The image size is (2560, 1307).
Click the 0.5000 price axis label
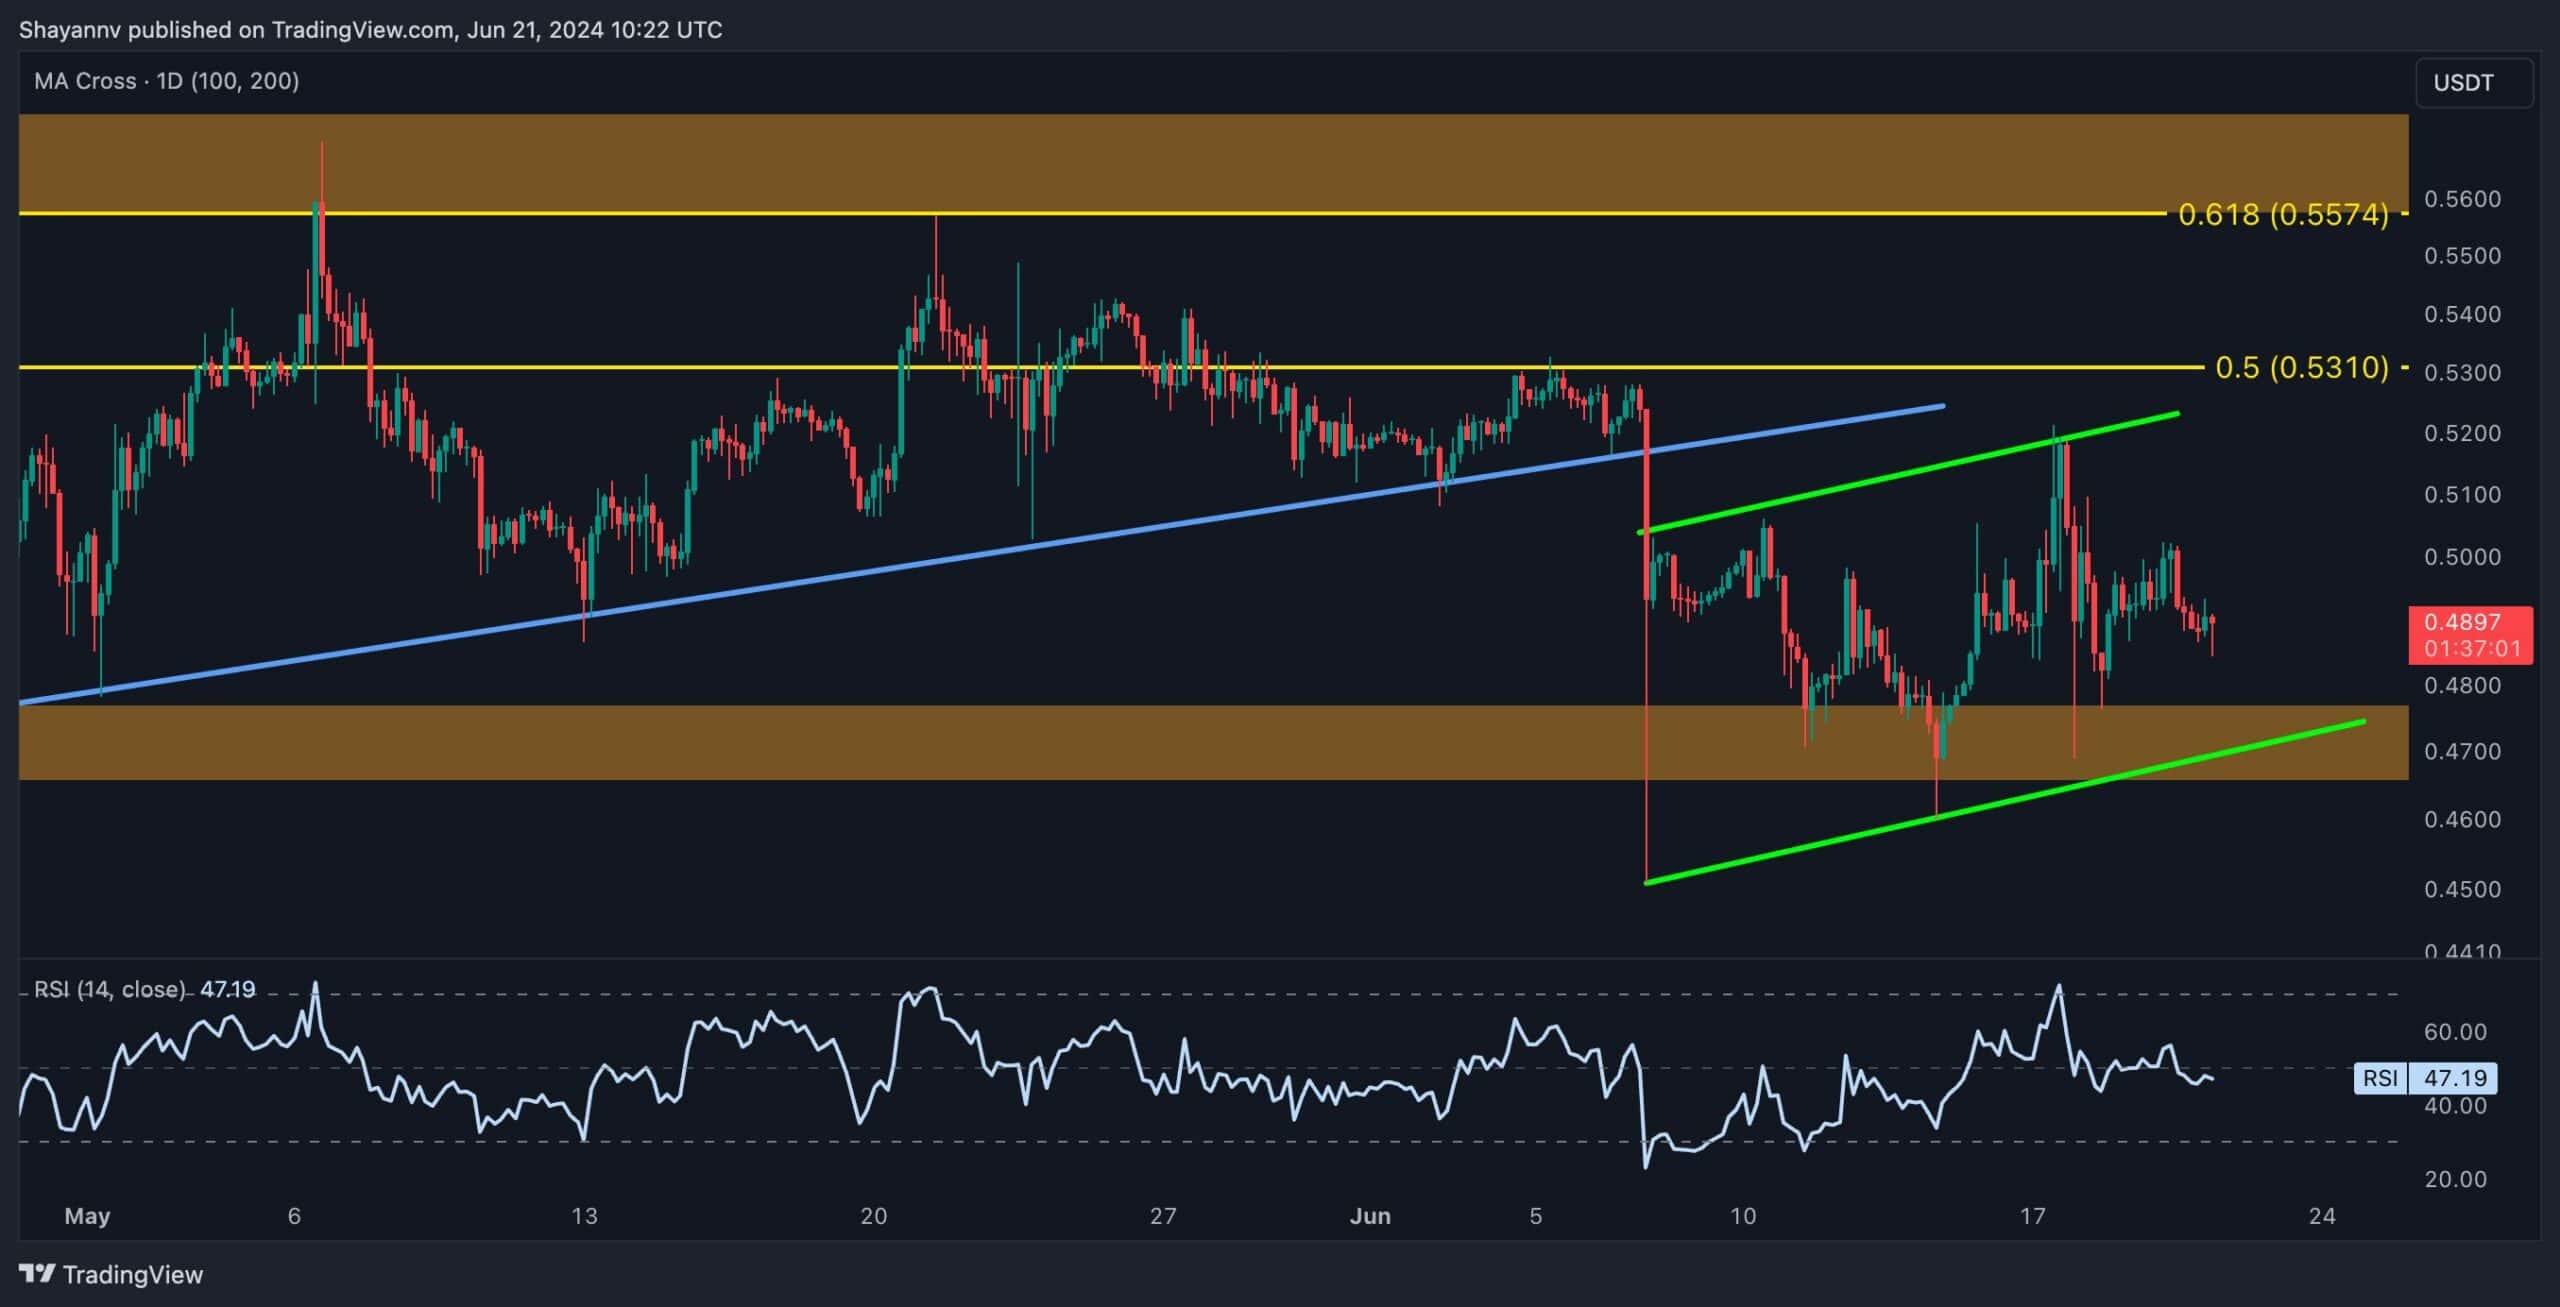coord(2462,556)
